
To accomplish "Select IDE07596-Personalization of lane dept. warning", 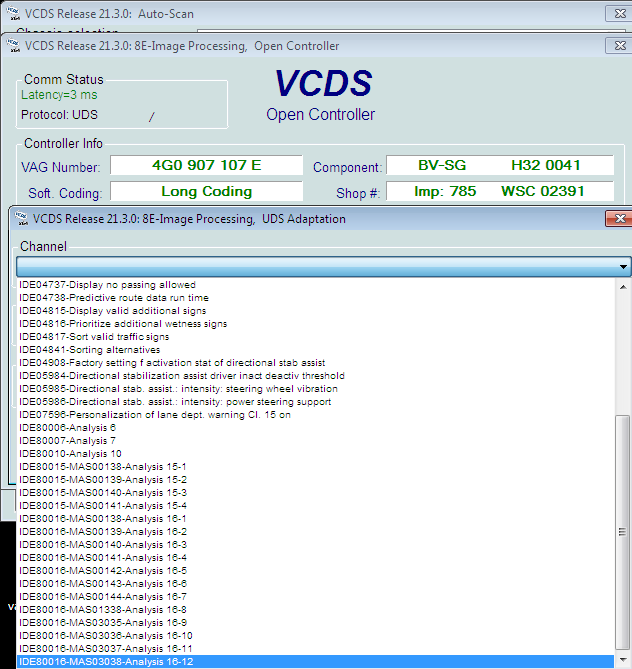I will click(315, 415).
